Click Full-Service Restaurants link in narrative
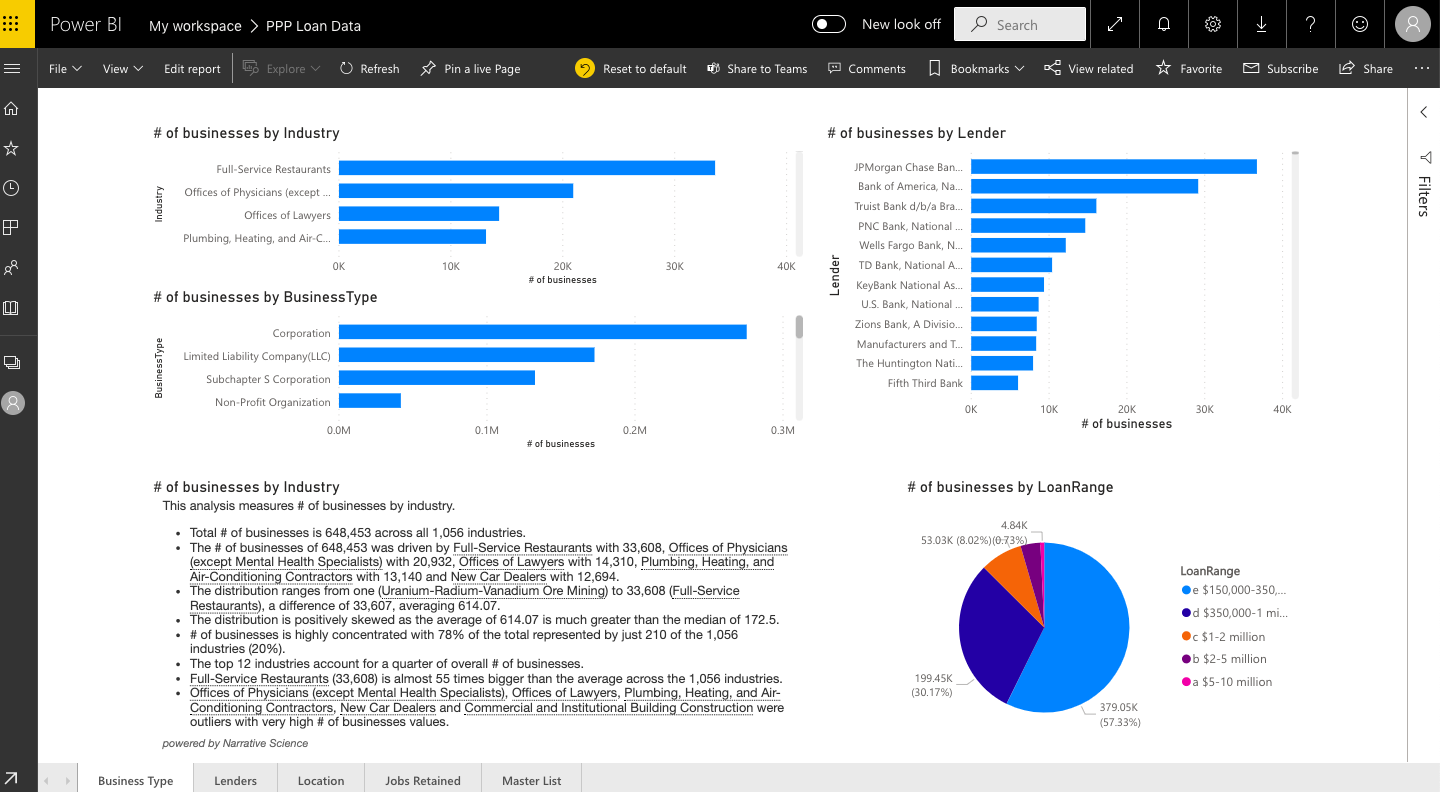This screenshot has width=1440, height=792. click(522, 548)
